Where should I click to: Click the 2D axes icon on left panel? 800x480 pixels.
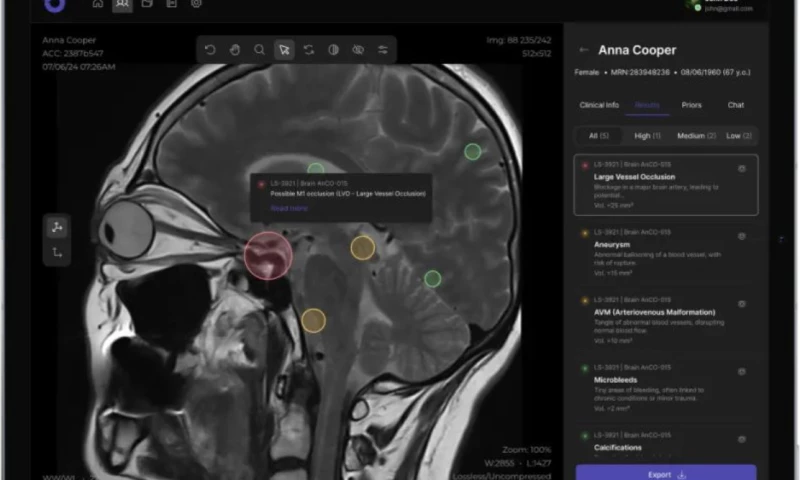pyautogui.click(x=57, y=252)
